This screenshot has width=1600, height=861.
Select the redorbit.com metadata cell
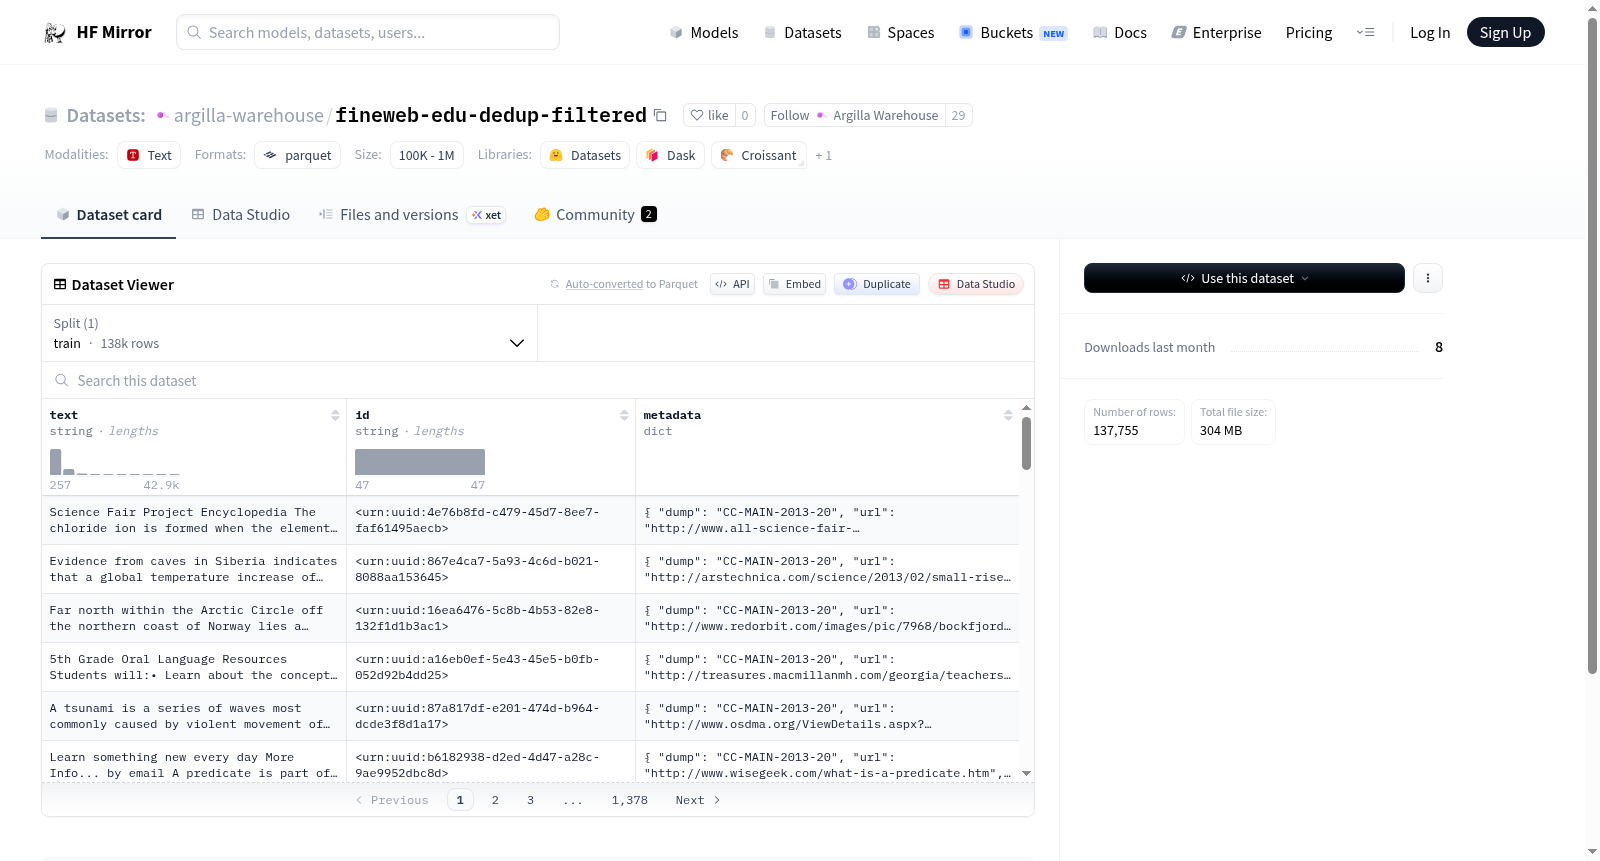(827, 618)
